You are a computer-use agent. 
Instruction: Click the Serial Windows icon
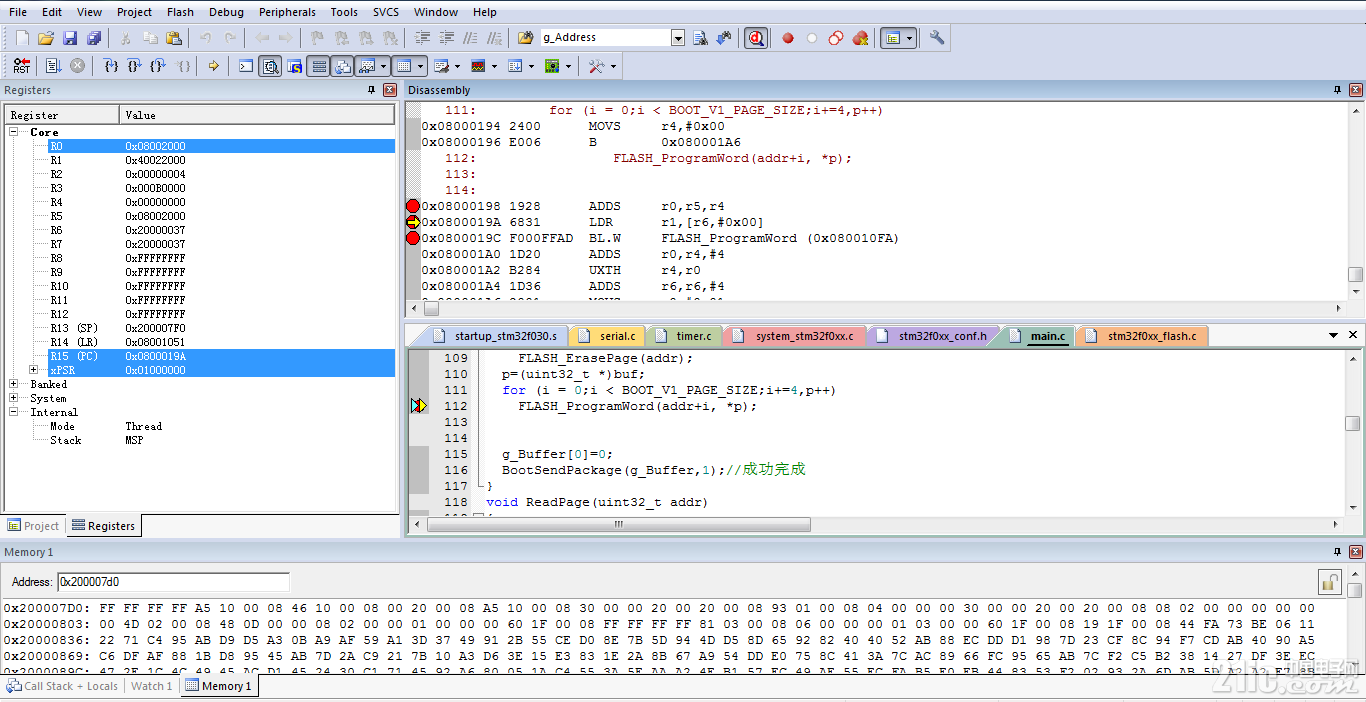pyautogui.click(x=442, y=66)
